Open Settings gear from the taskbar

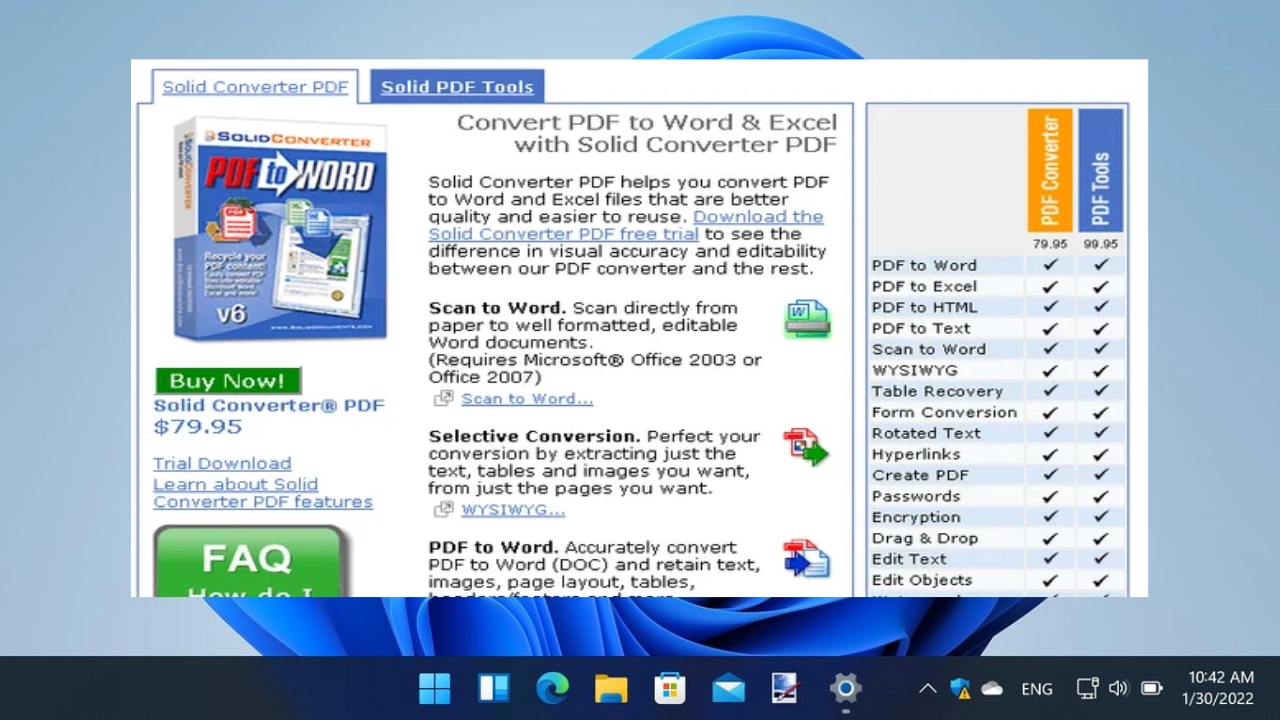pos(845,688)
